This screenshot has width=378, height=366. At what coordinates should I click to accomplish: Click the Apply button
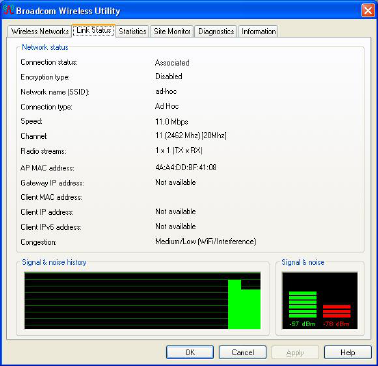pyautogui.click(x=295, y=352)
